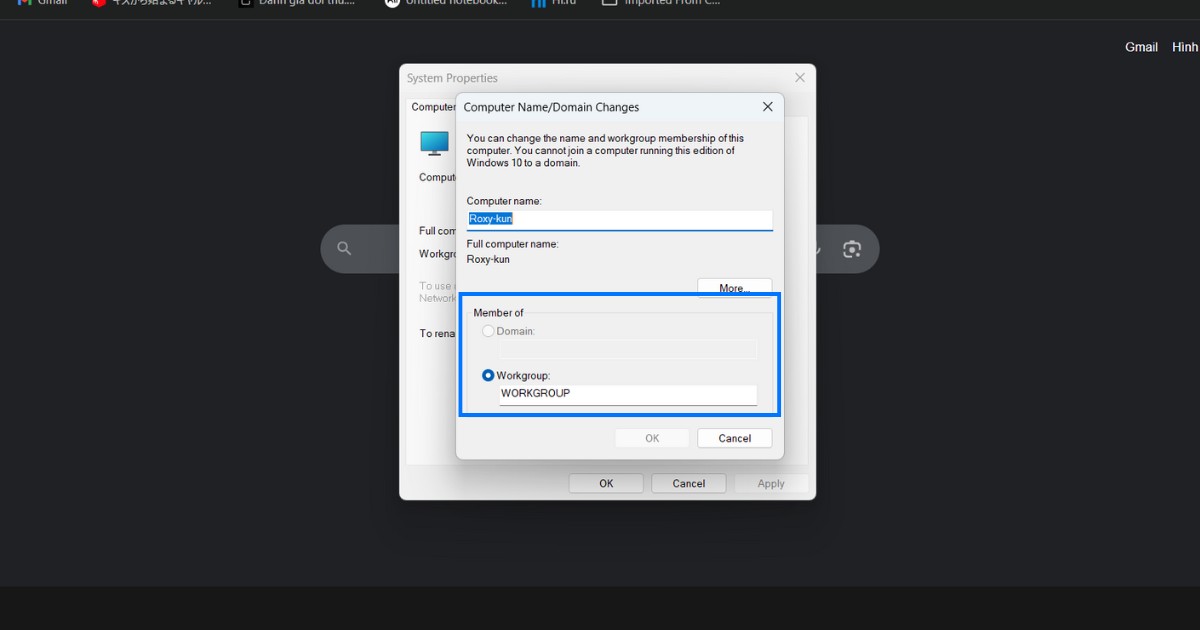This screenshot has width=1200, height=630.
Task: Switch to the Computer Name tab
Action: 433,107
